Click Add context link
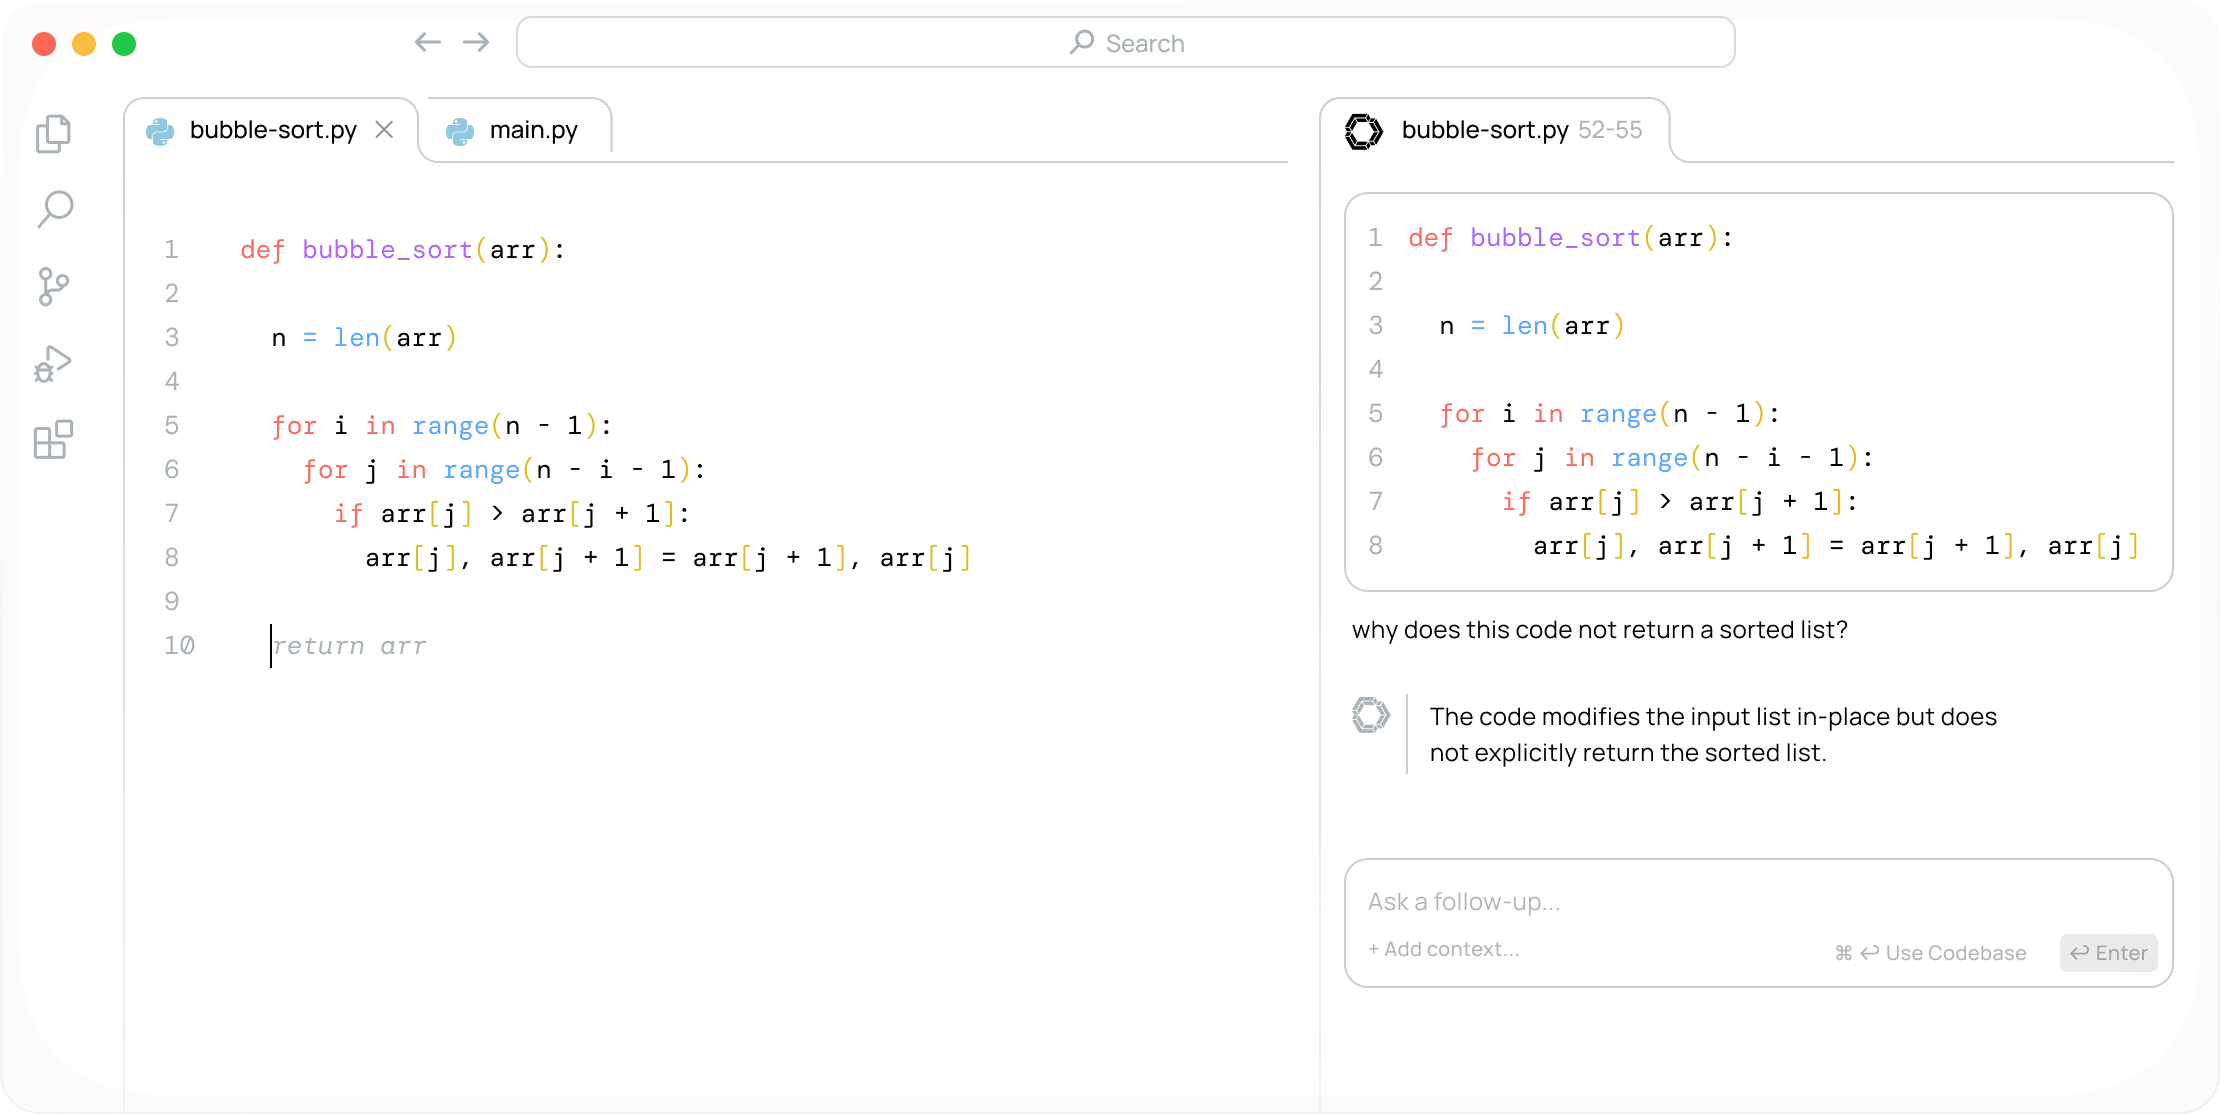This screenshot has height=1114, width=2220. pos(1444,949)
